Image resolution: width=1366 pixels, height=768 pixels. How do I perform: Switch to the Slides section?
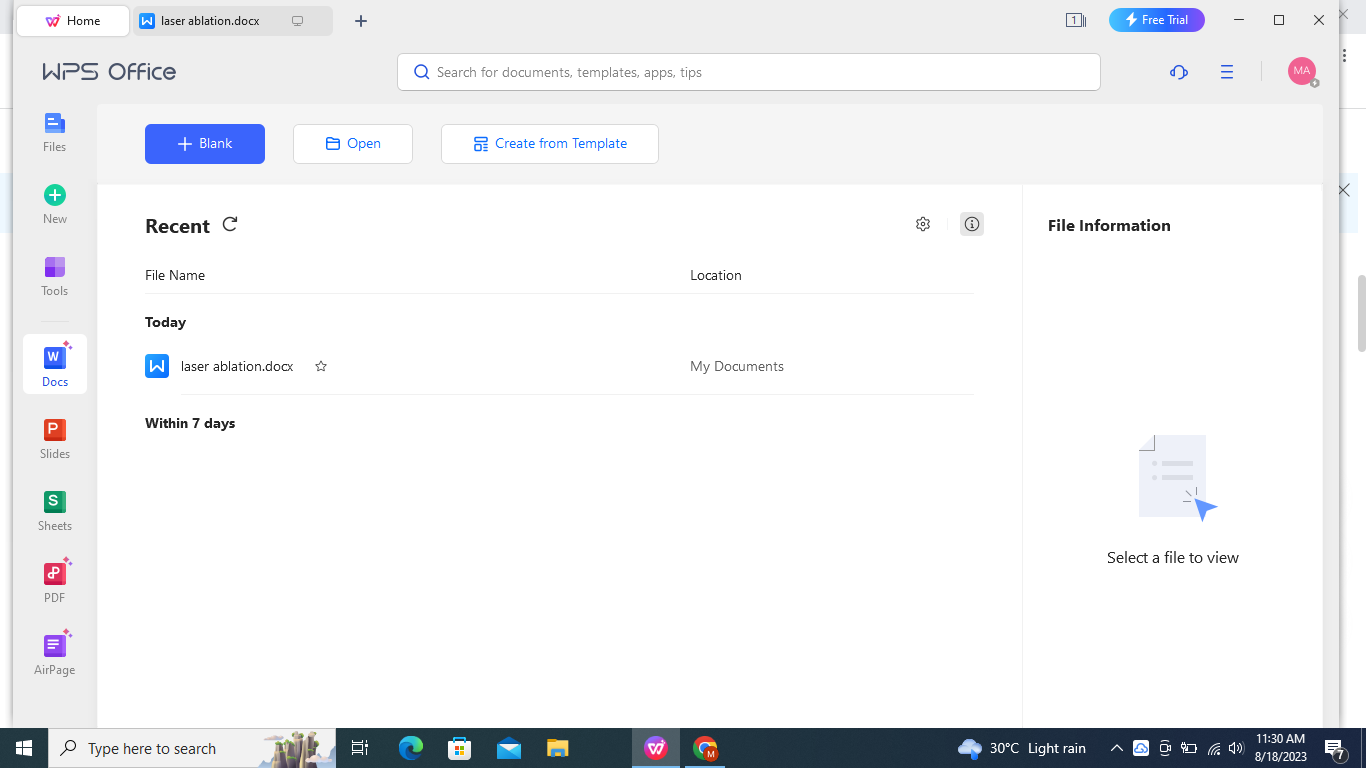tap(54, 437)
